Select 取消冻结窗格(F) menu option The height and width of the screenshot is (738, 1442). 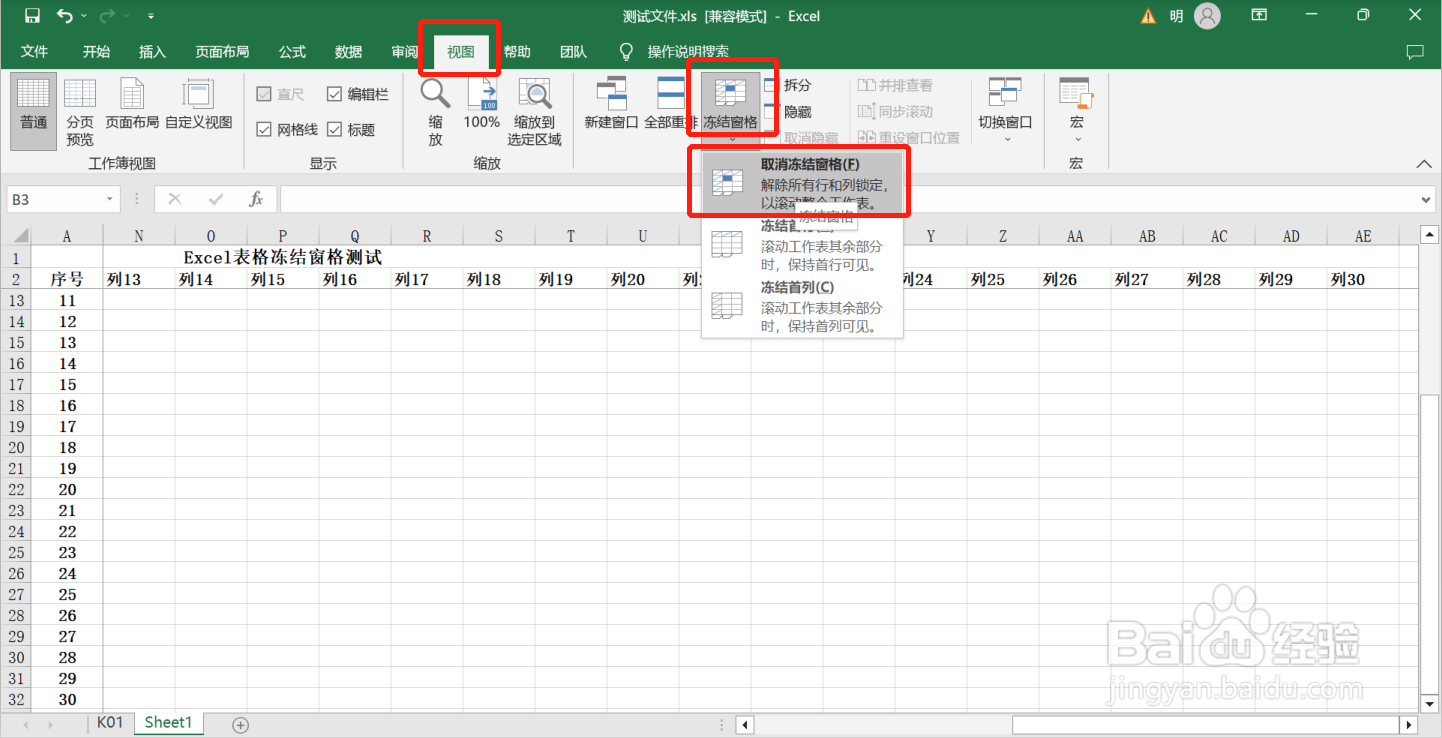[x=803, y=183]
